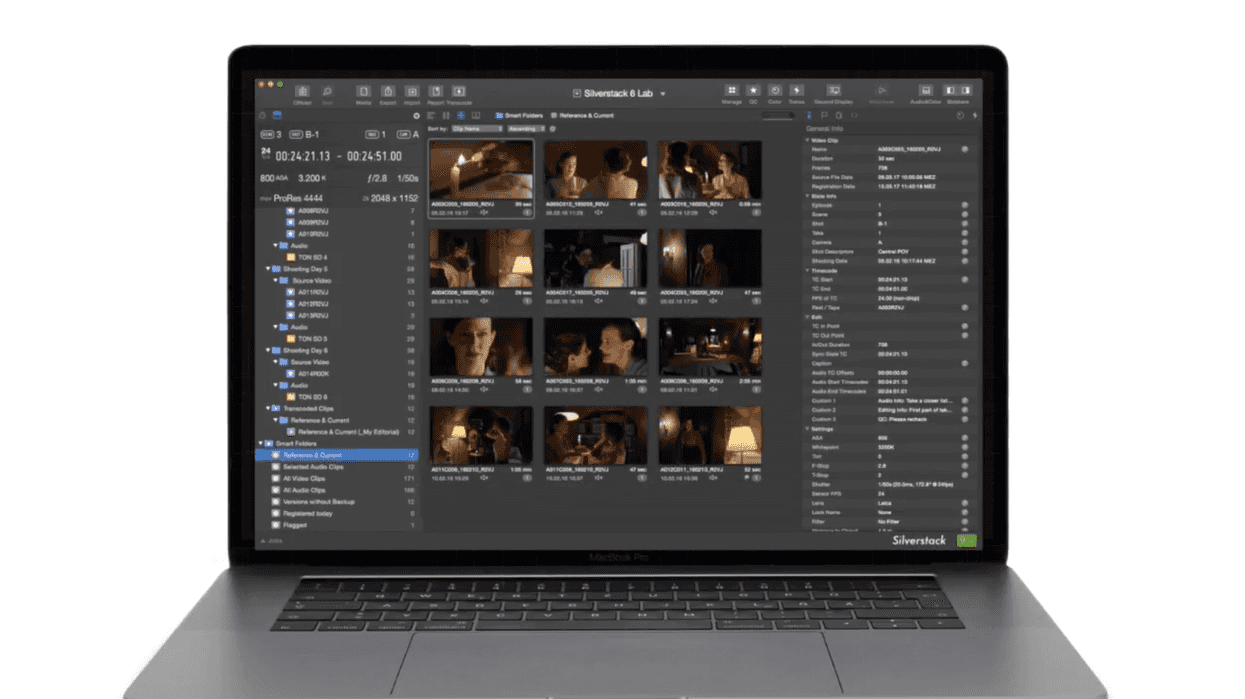Switch to Manage view icon
The height and width of the screenshot is (699, 1245).
(732, 91)
